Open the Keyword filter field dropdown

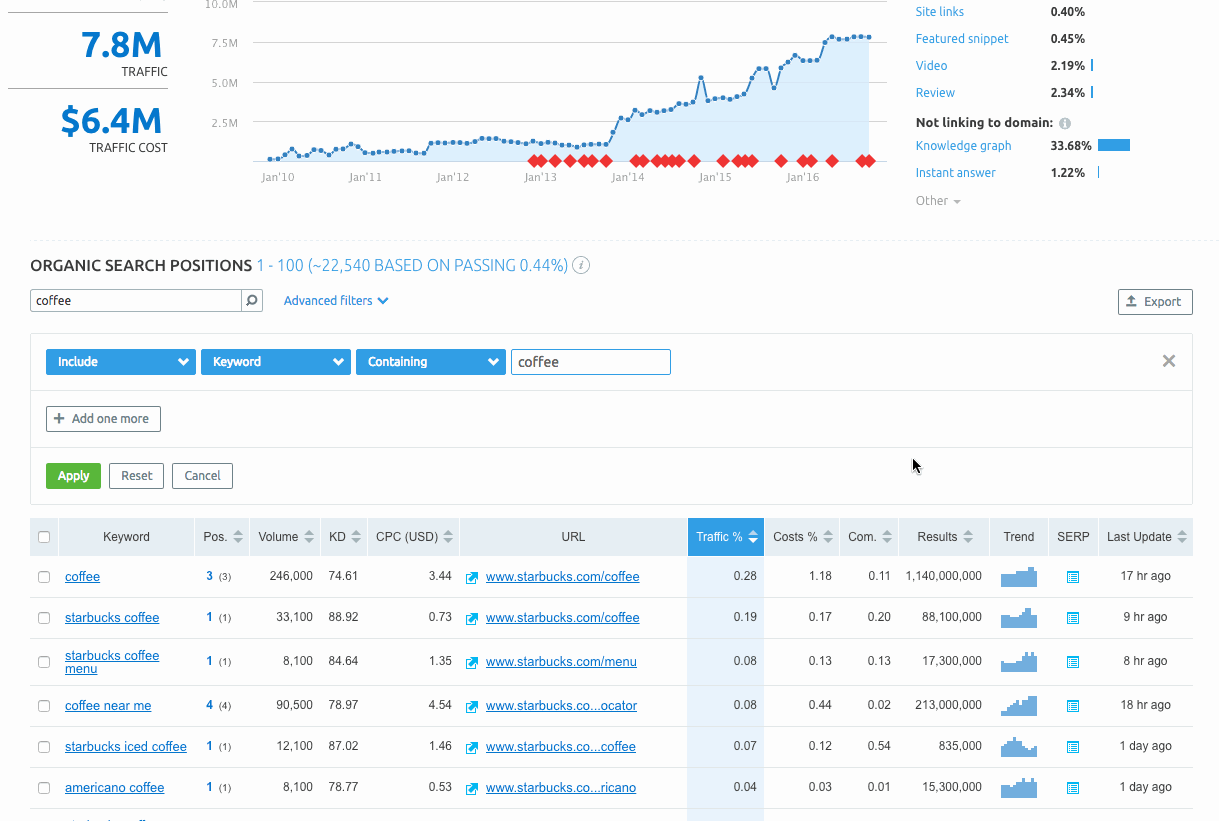[x=276, y=362]
